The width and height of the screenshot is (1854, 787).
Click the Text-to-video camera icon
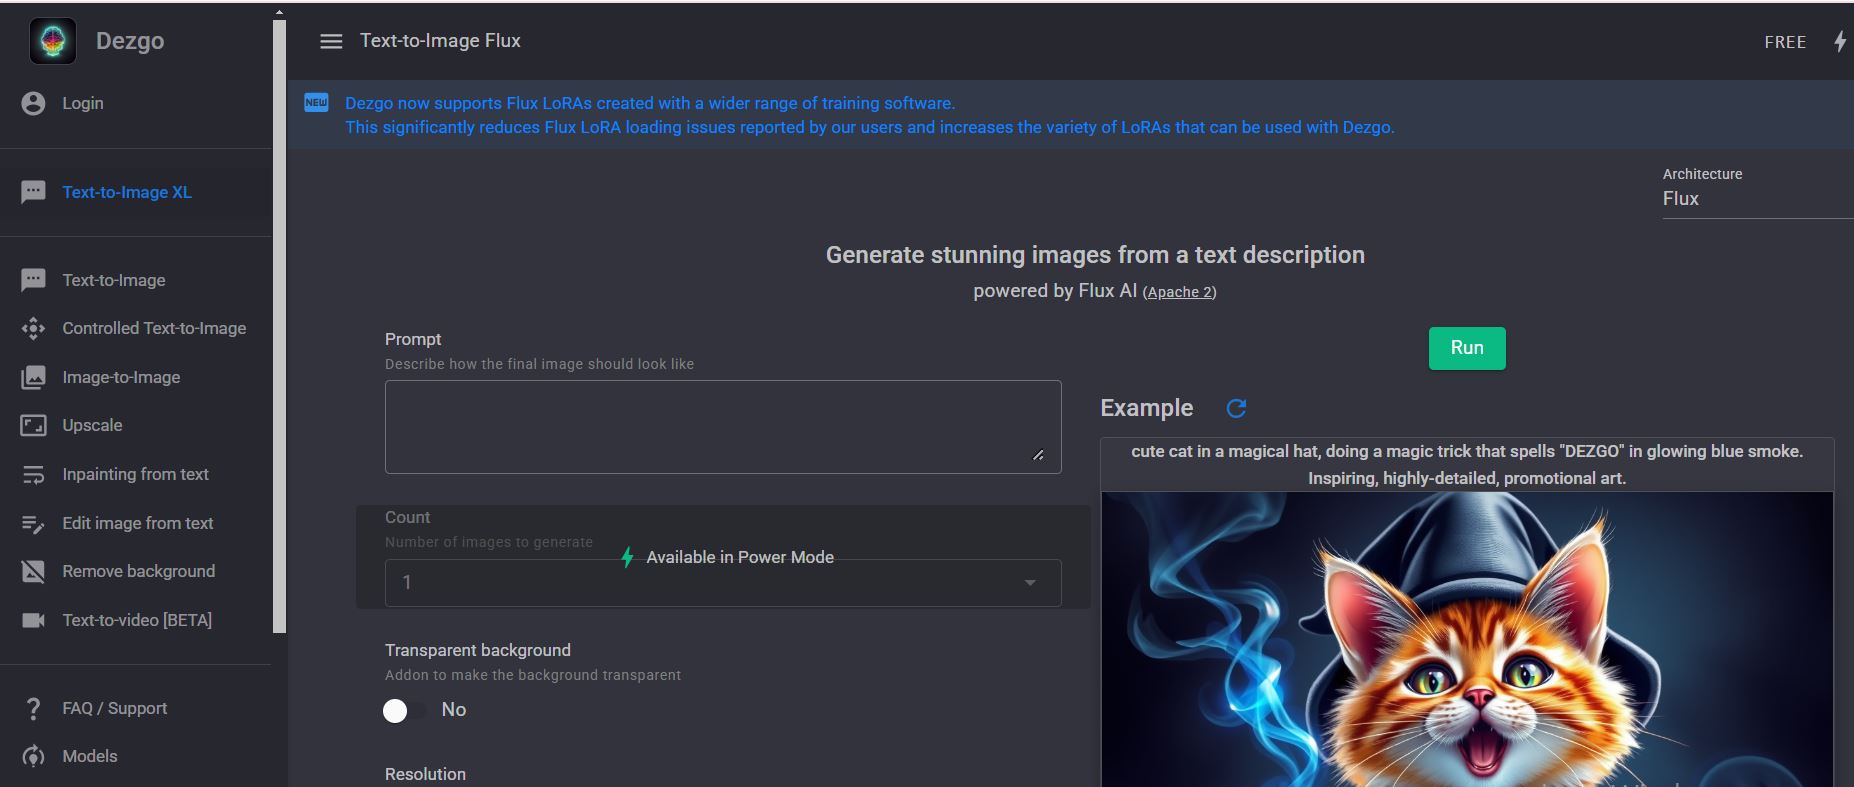33,620
